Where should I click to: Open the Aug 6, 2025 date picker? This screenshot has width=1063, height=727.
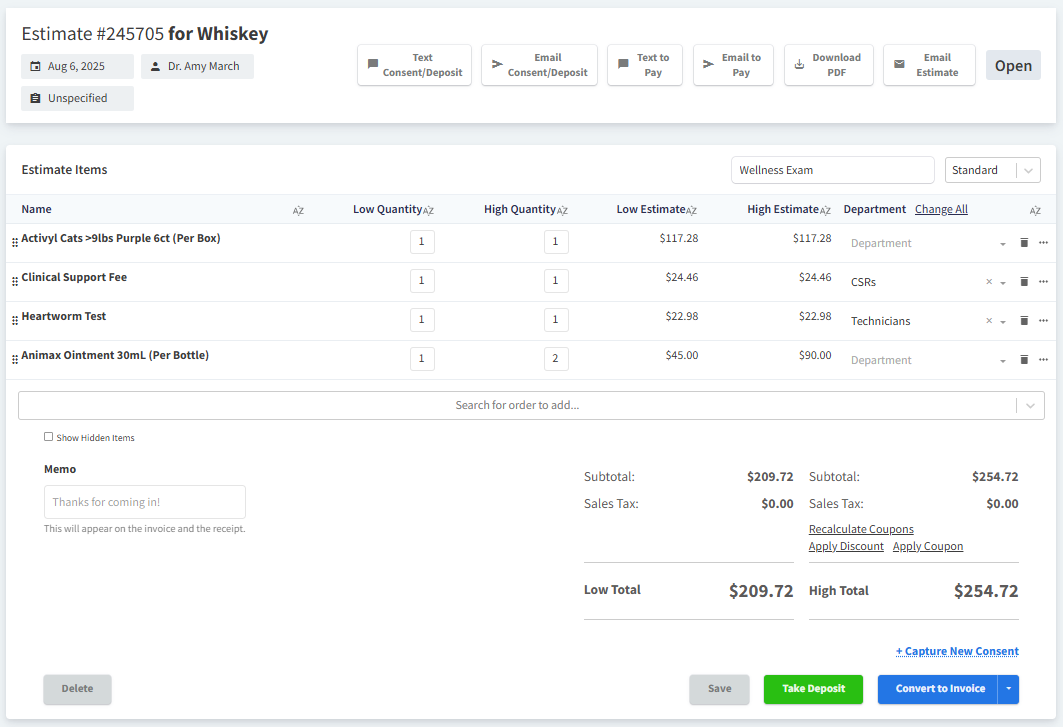coord(77,66)
